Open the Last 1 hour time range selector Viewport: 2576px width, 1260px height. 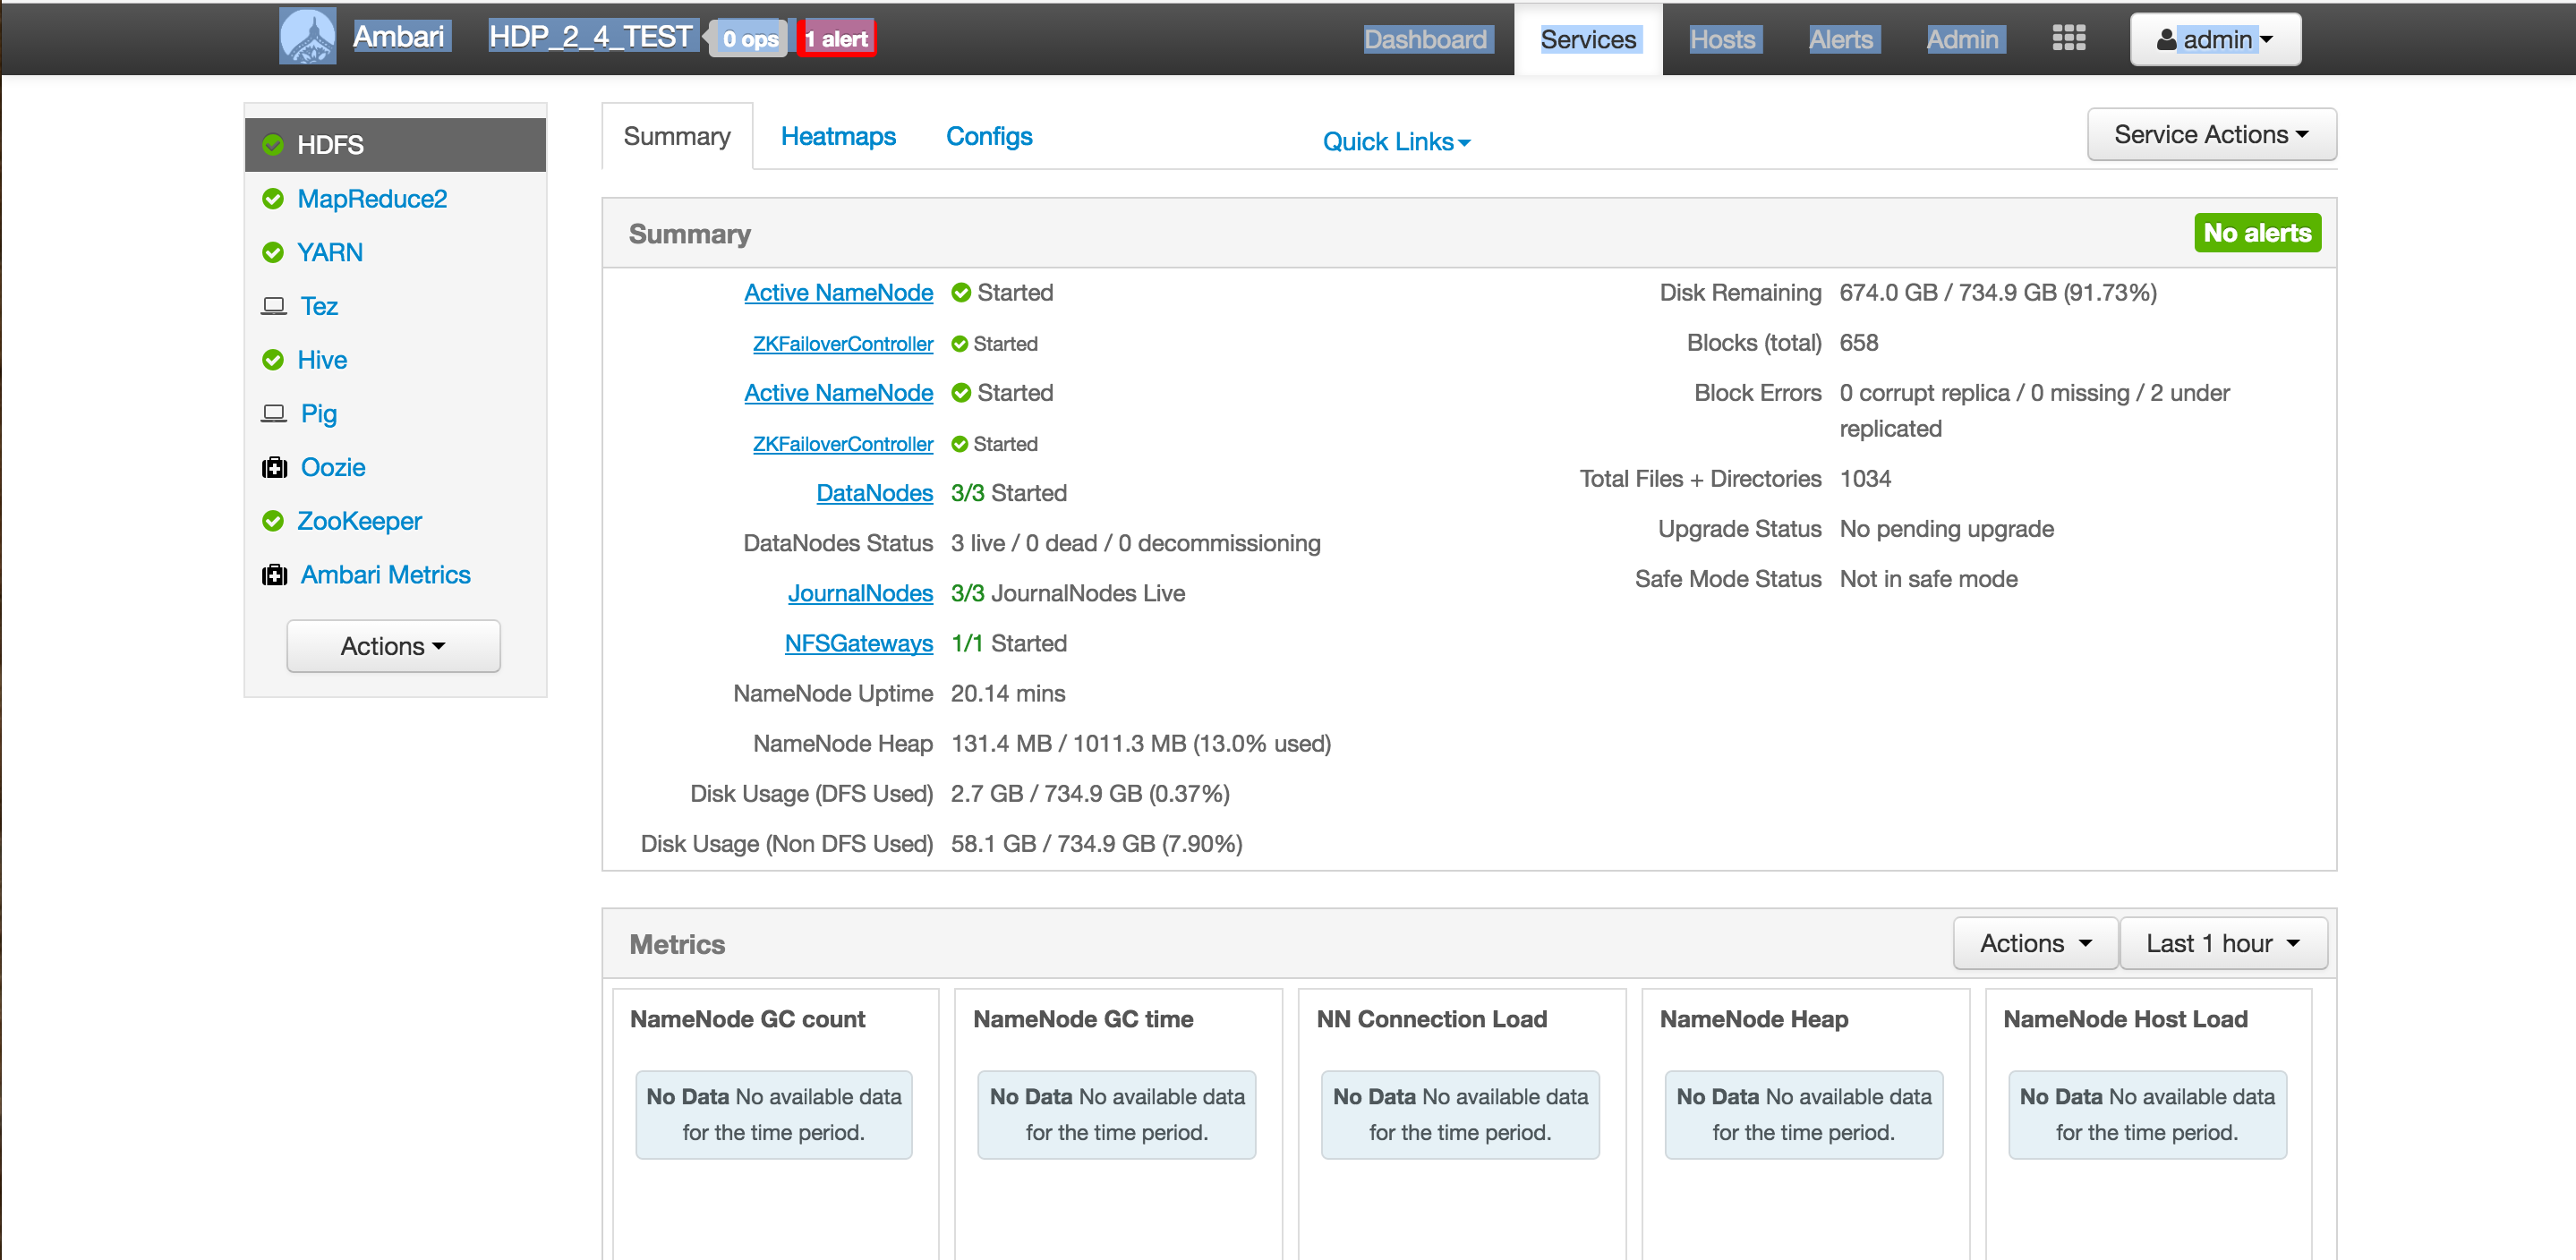[2223, 942]
